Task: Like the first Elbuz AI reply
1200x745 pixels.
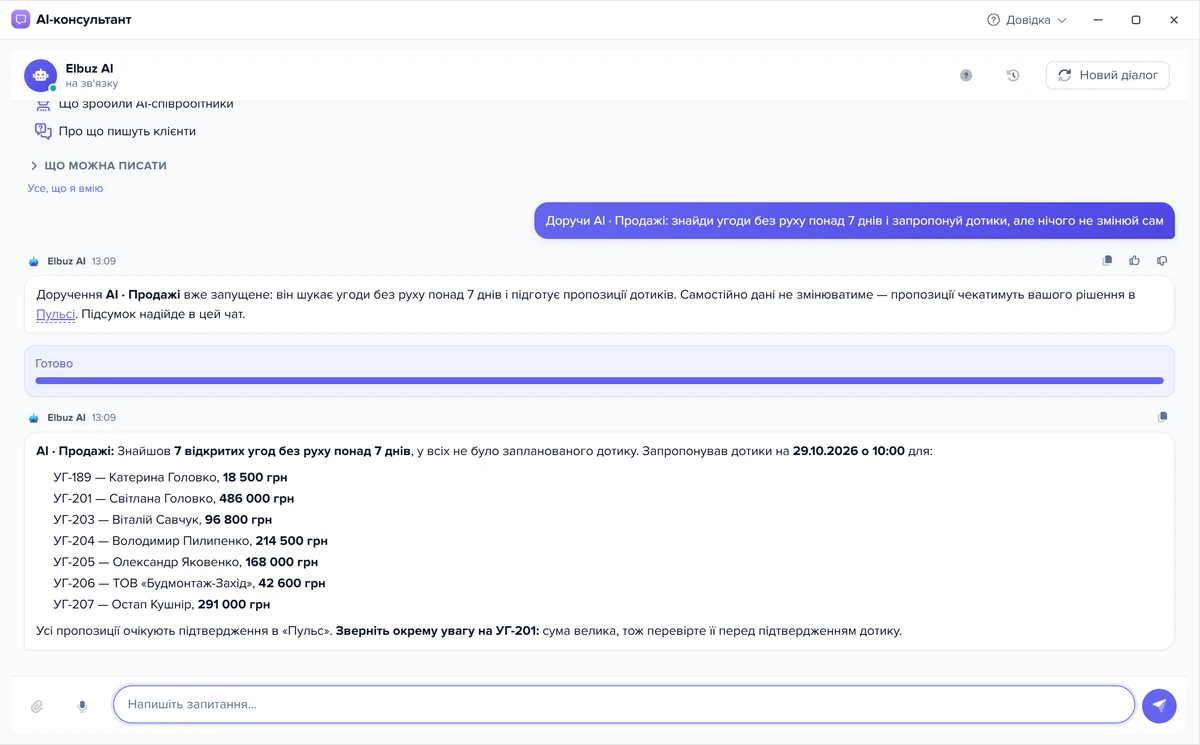Action: (x=1134, y=261)
